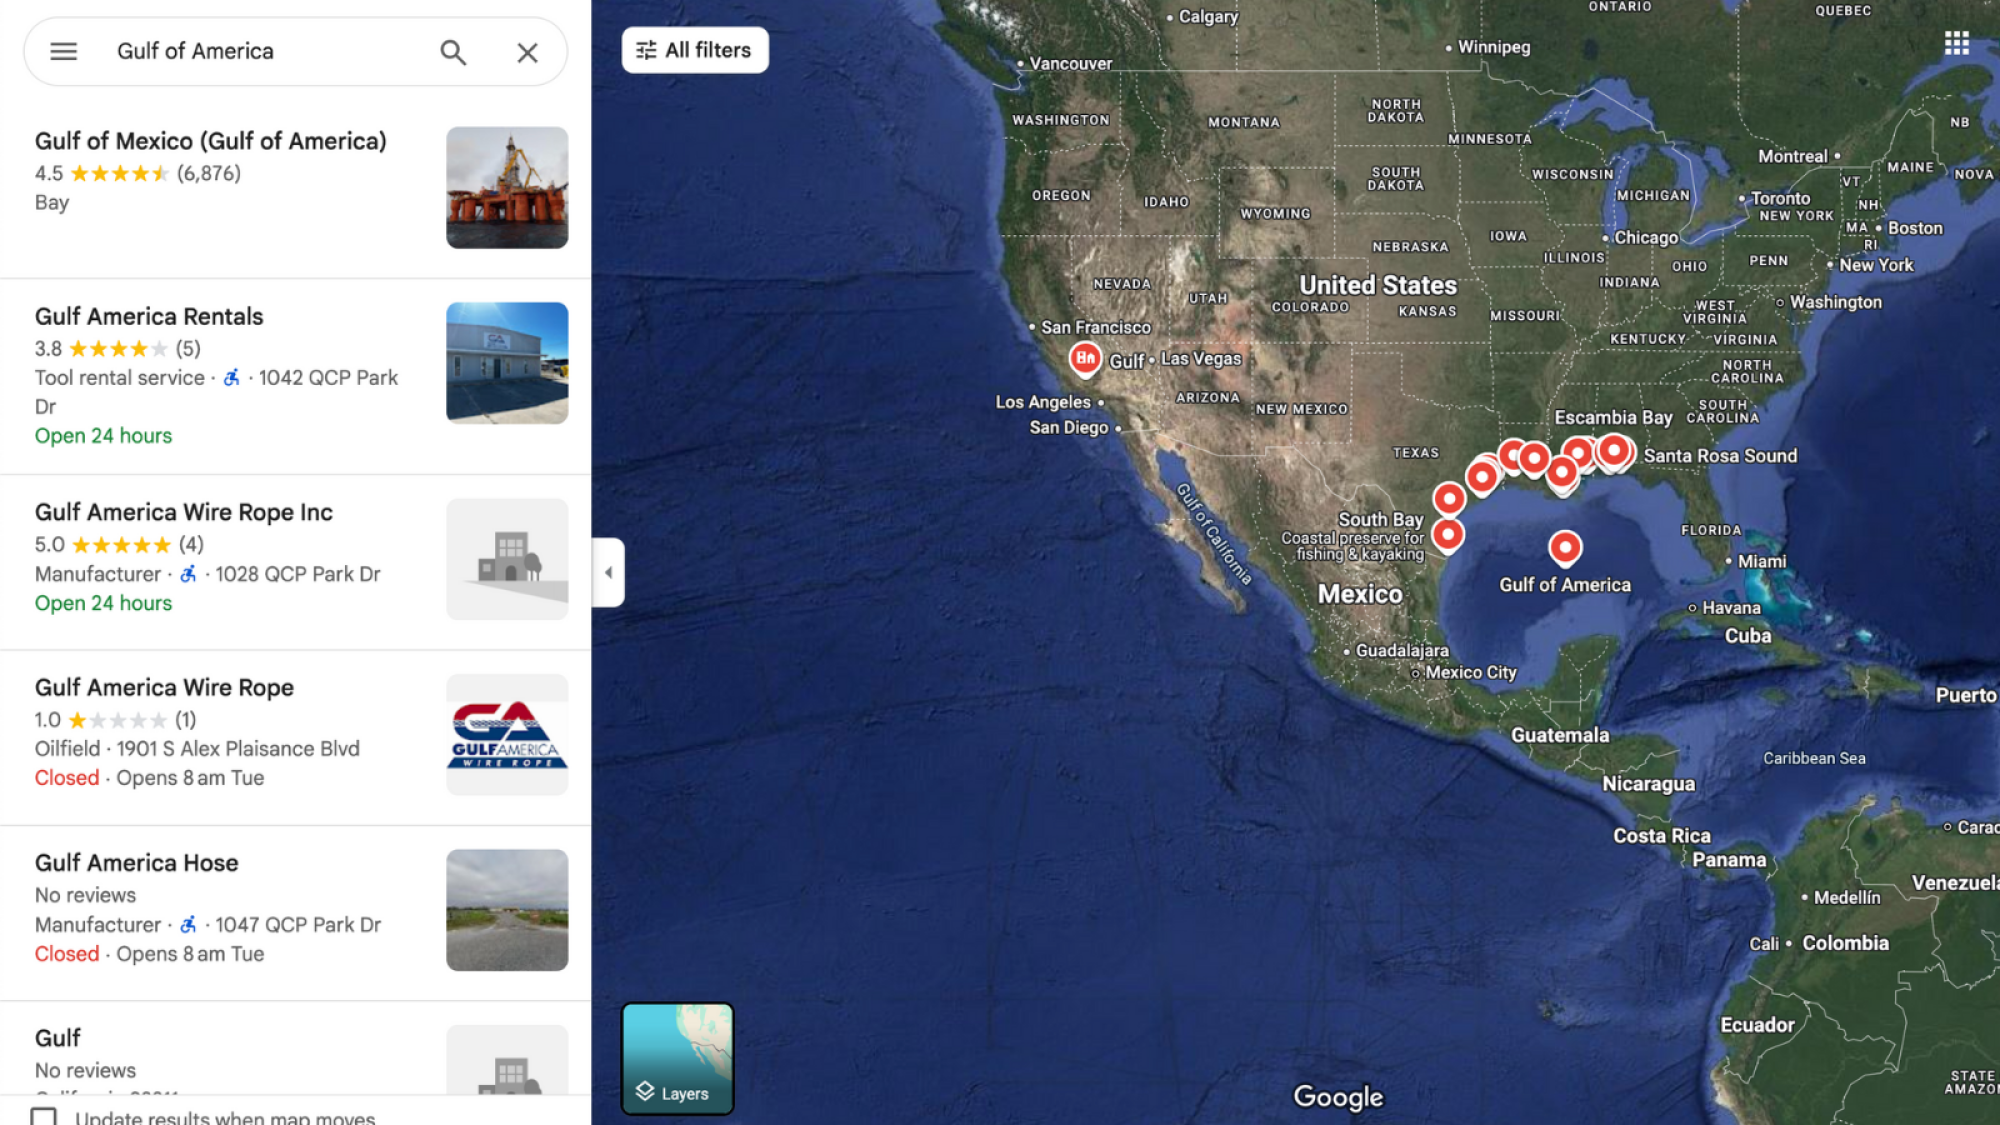Click the accessibility icon on Gulf America Rentals
Screen dimensions: 2000x1125
231,379
